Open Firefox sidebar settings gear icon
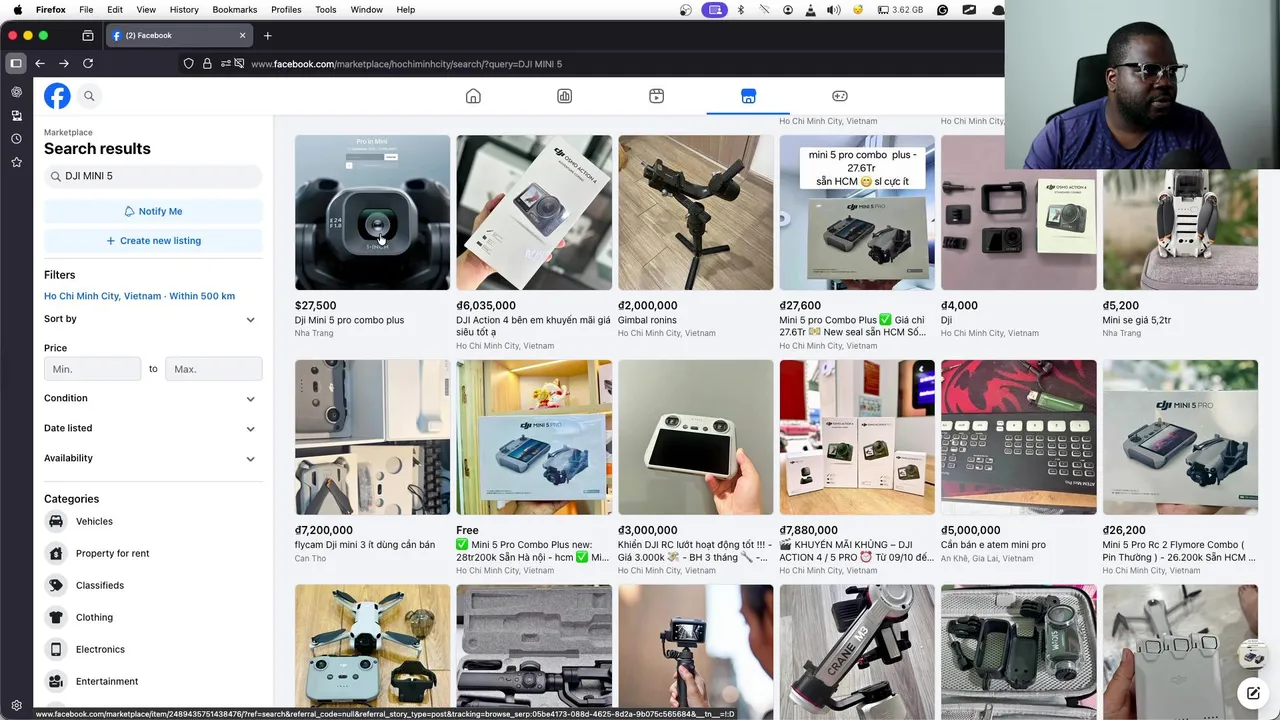 [16, 705]
